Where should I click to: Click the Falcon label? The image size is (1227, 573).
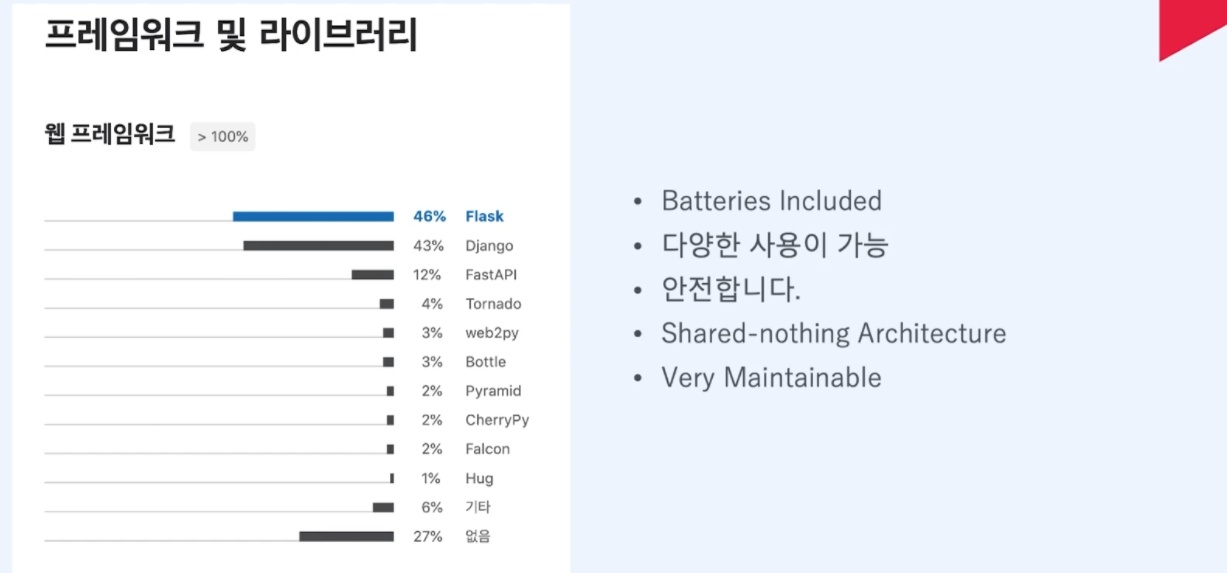click(x=488, y=449)
